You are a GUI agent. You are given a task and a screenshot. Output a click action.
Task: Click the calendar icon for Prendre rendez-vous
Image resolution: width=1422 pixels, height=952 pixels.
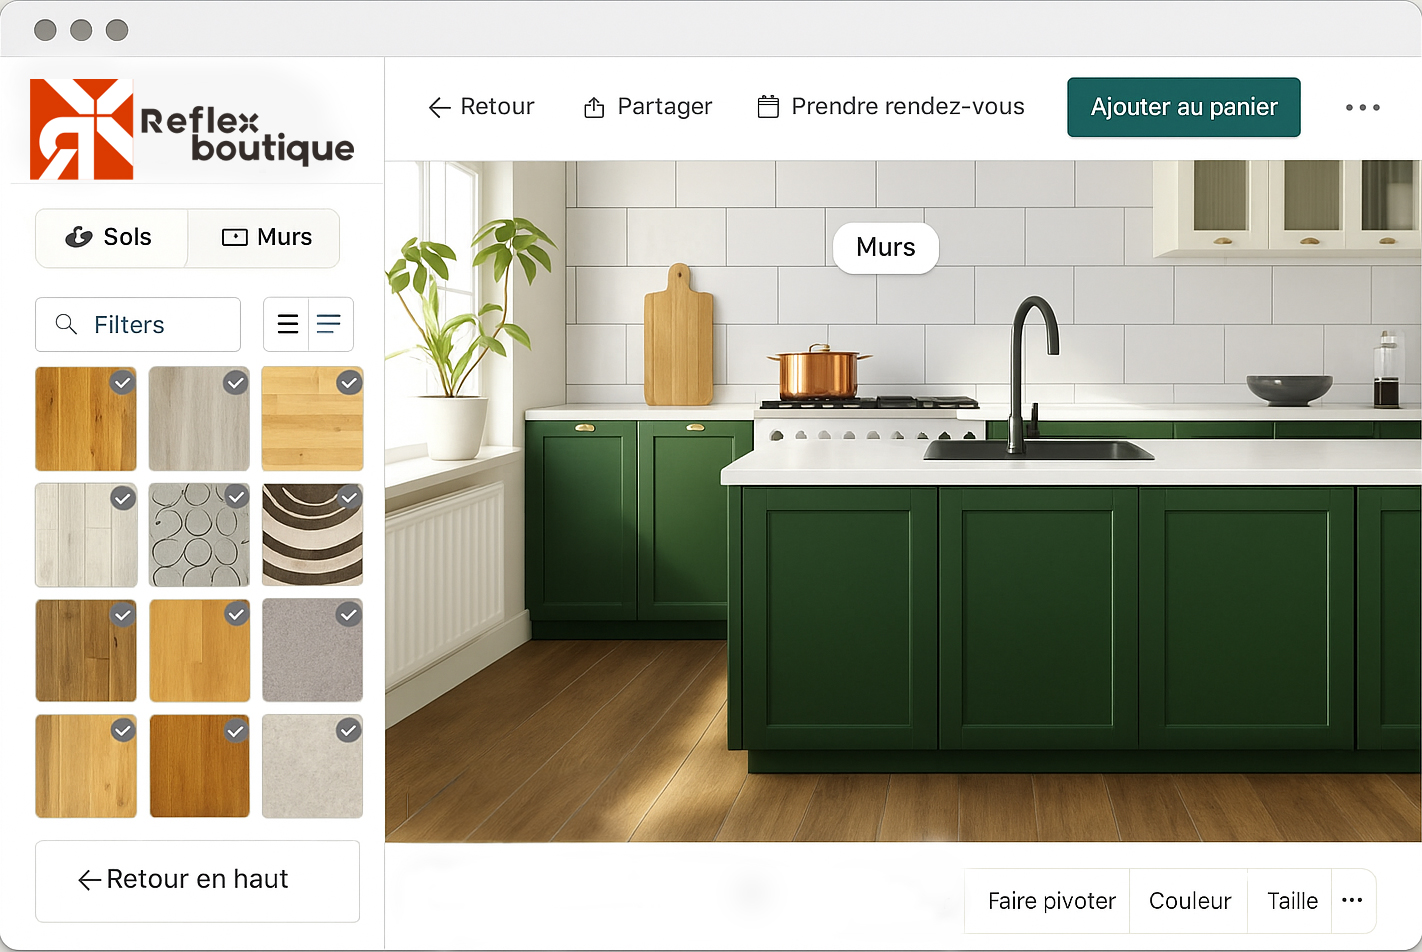click(x=768, y=106)
